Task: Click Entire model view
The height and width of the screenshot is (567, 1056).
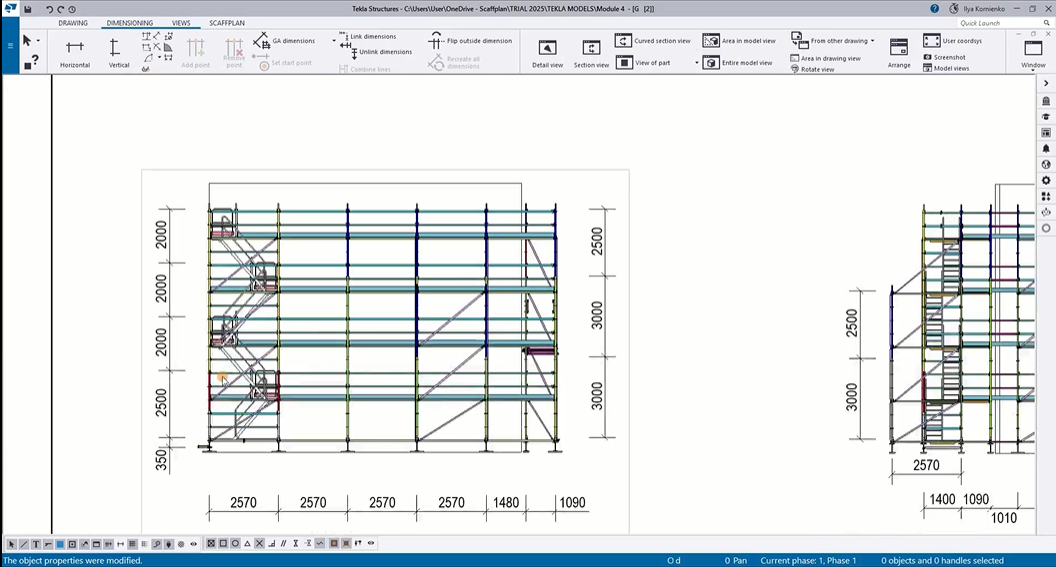Action: [x=737, y=63]
